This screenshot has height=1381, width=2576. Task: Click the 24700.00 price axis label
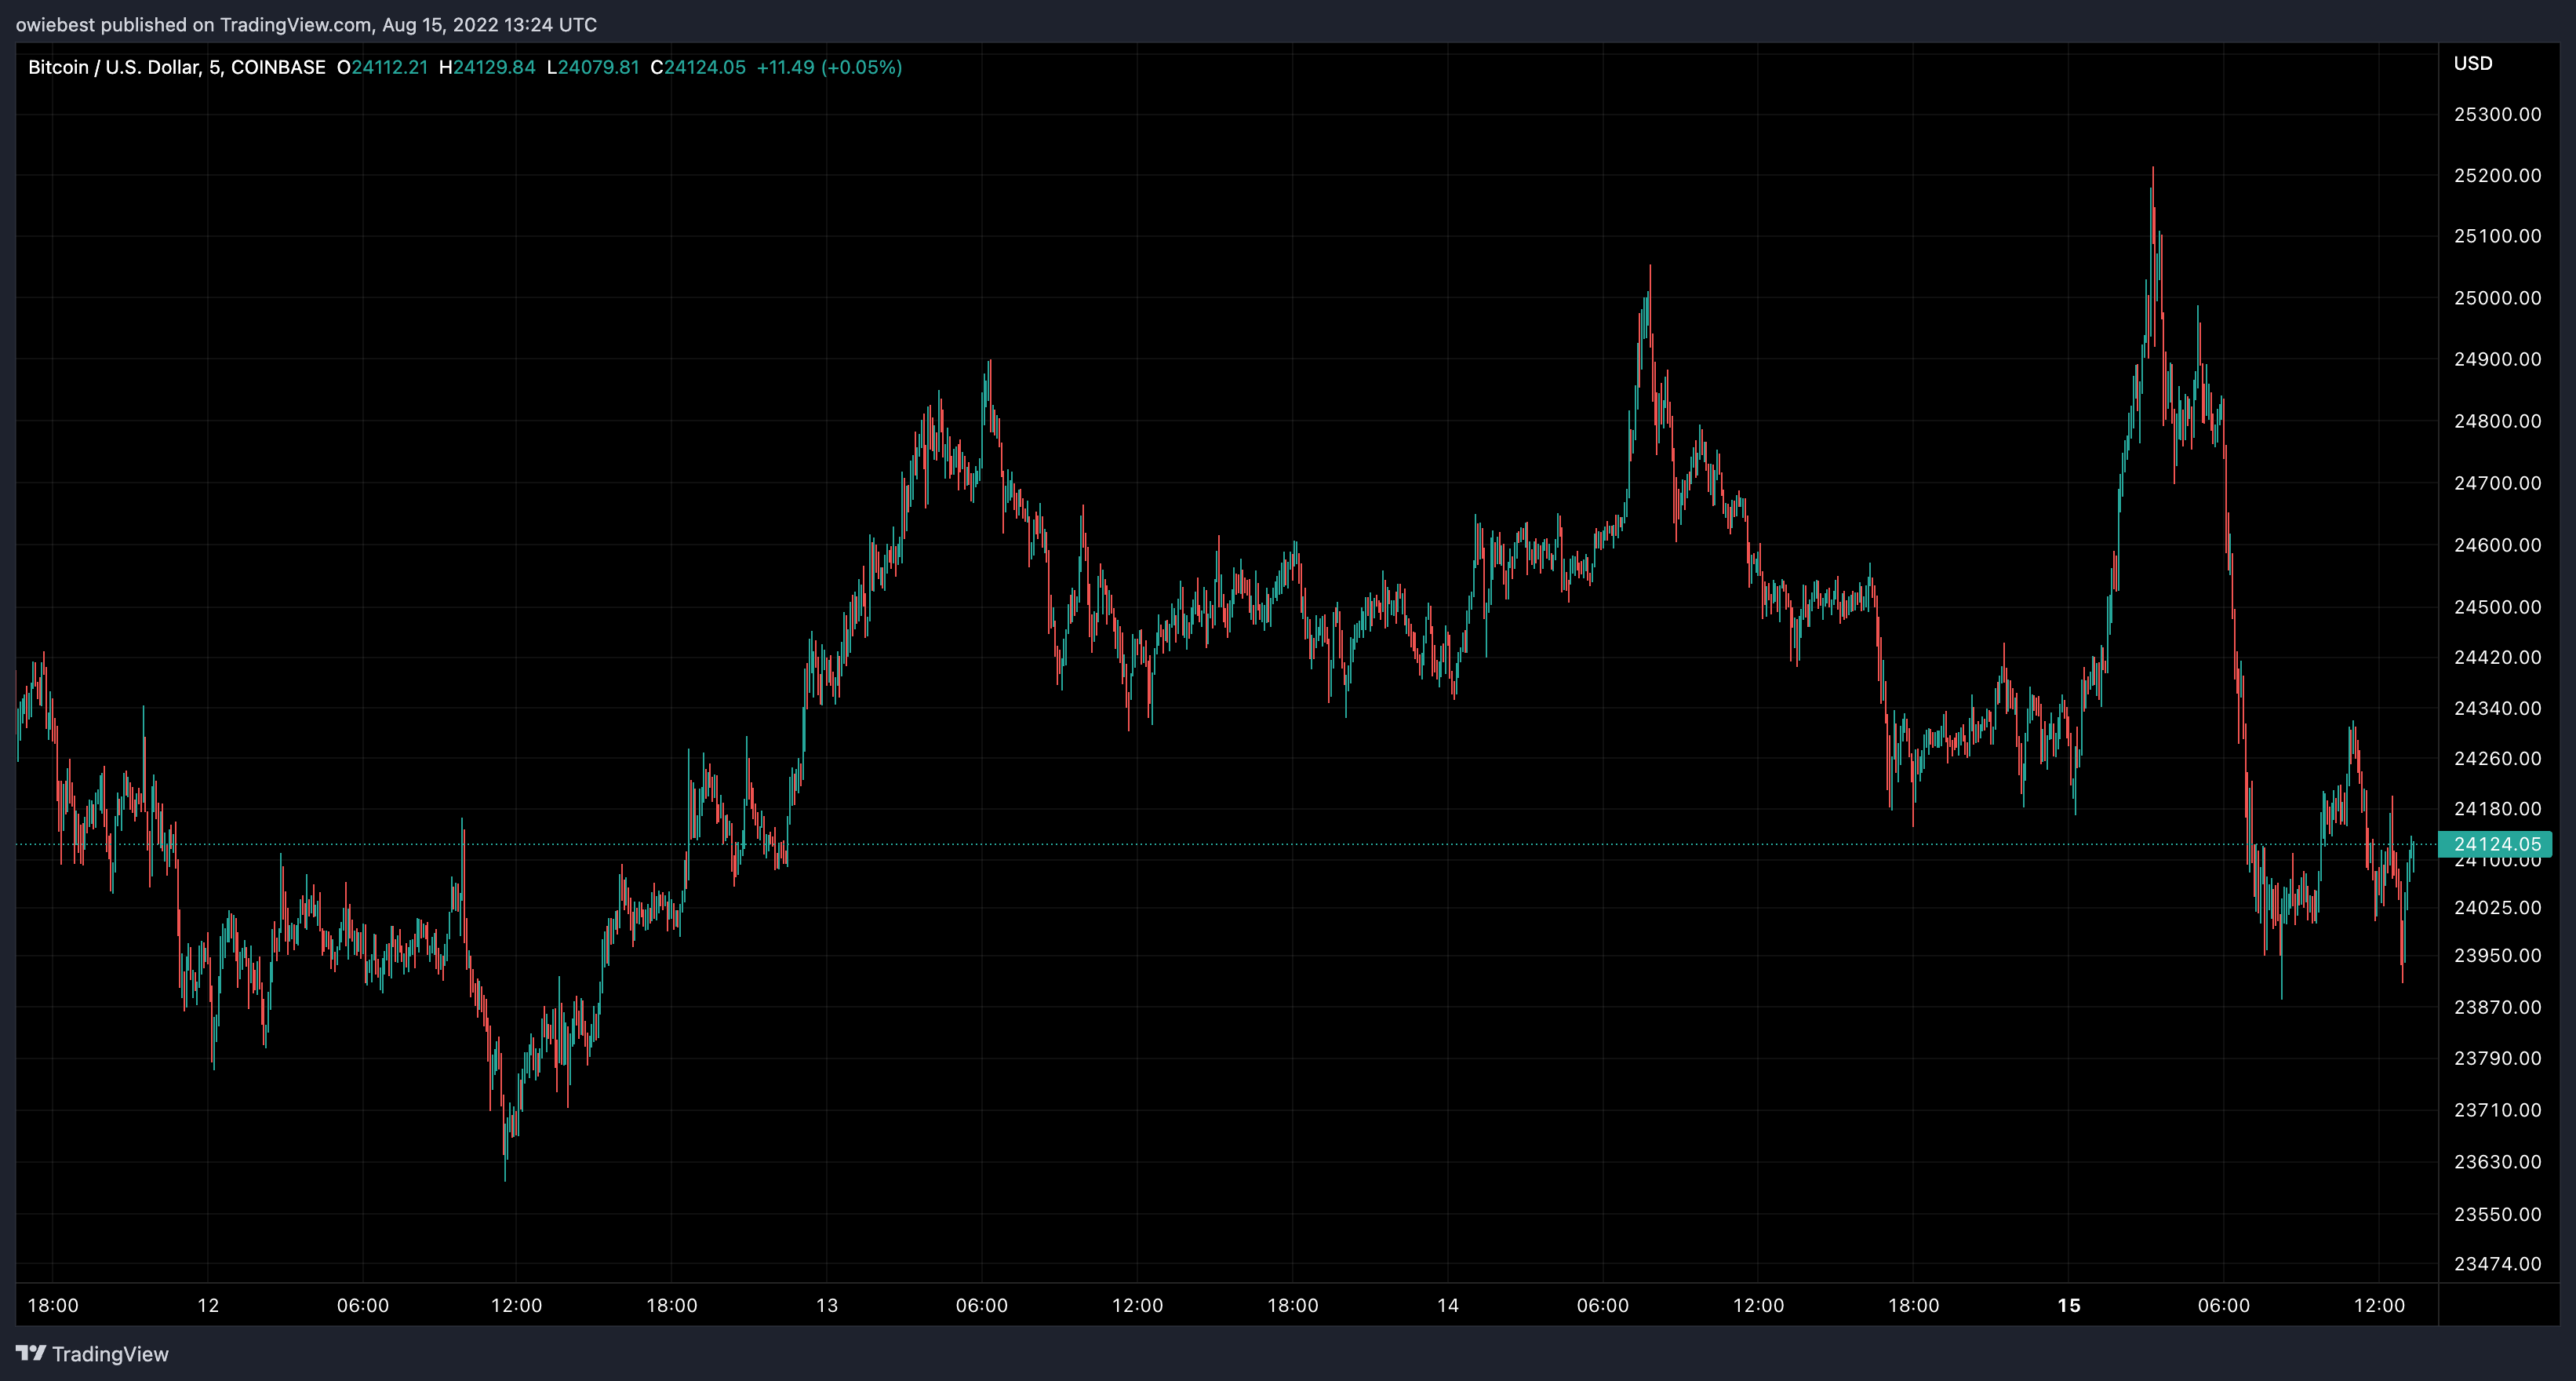click(x=2497, y=483)
